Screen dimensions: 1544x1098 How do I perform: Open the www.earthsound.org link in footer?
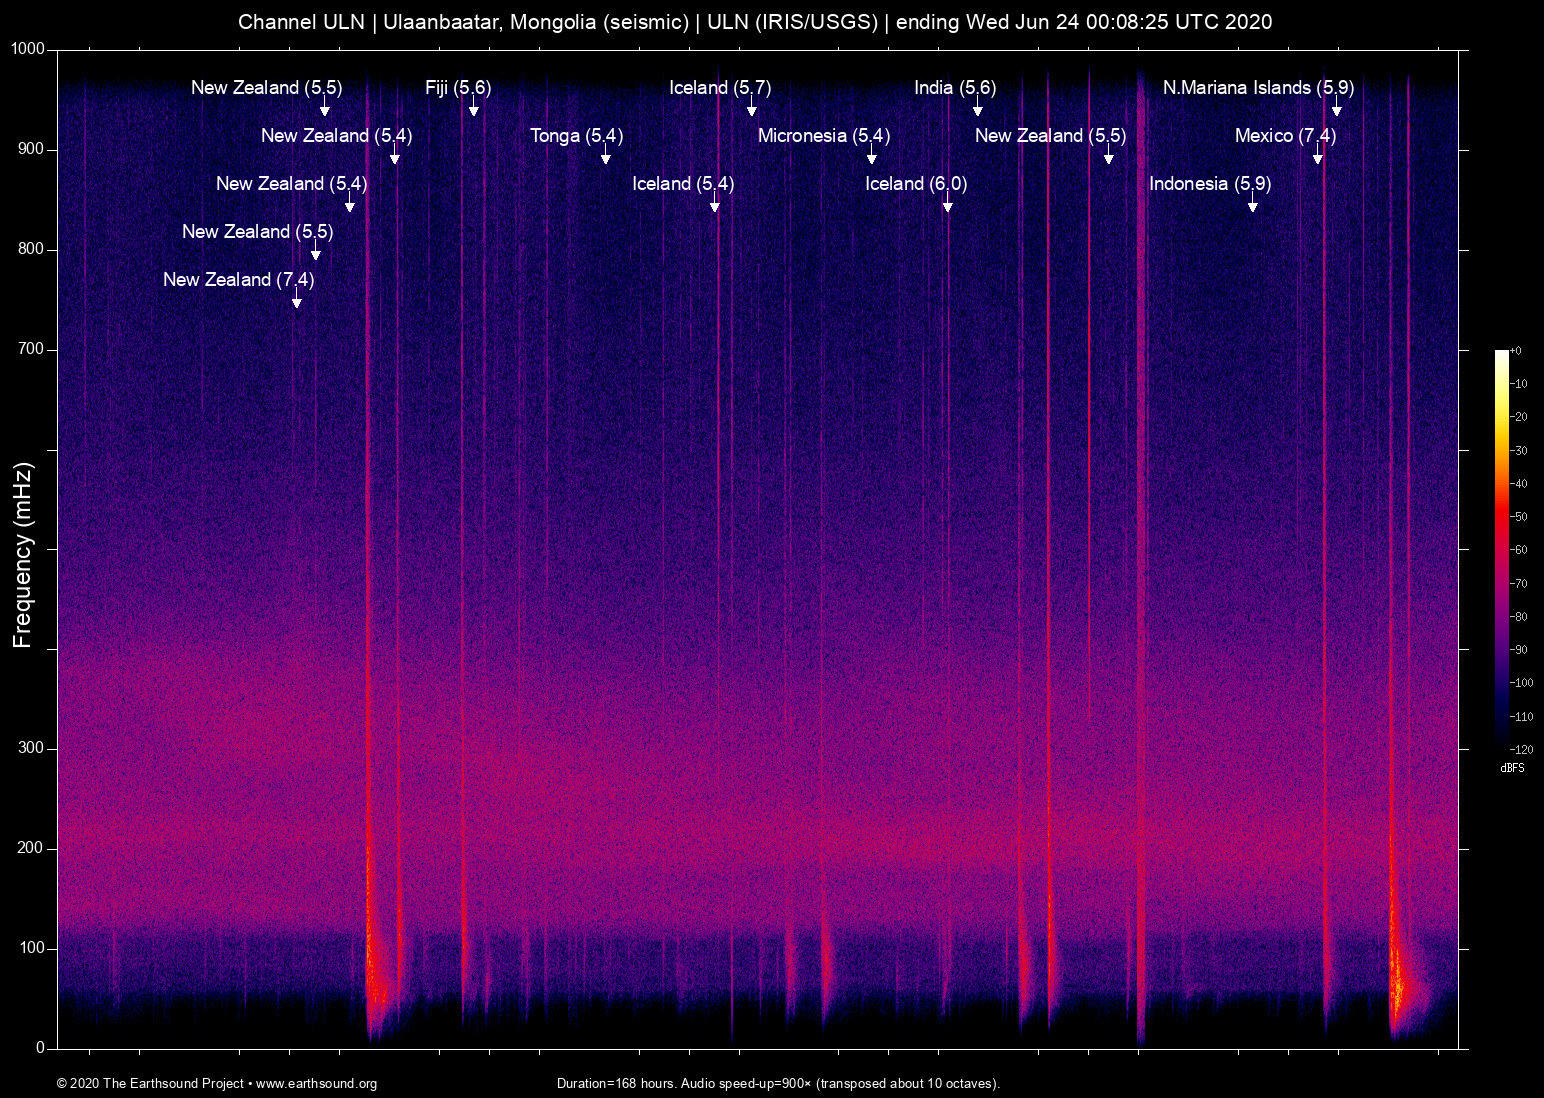click(316, 1084)
